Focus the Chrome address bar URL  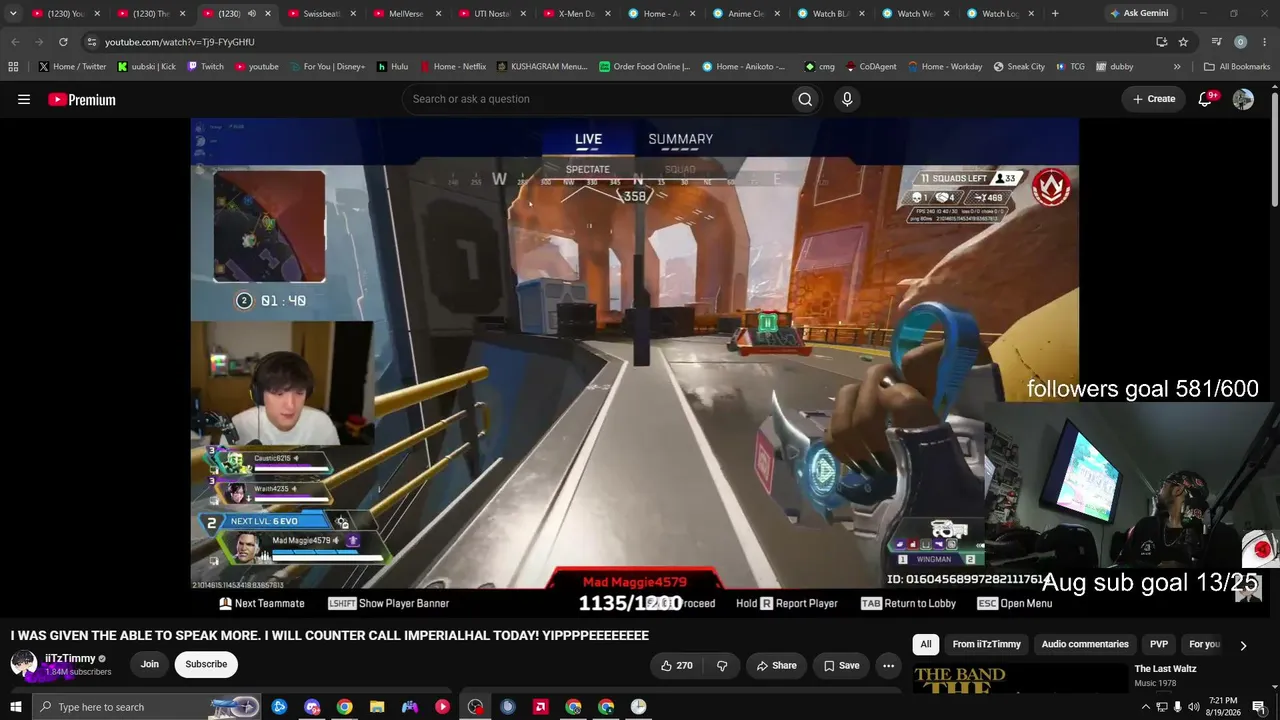(180, 42)
